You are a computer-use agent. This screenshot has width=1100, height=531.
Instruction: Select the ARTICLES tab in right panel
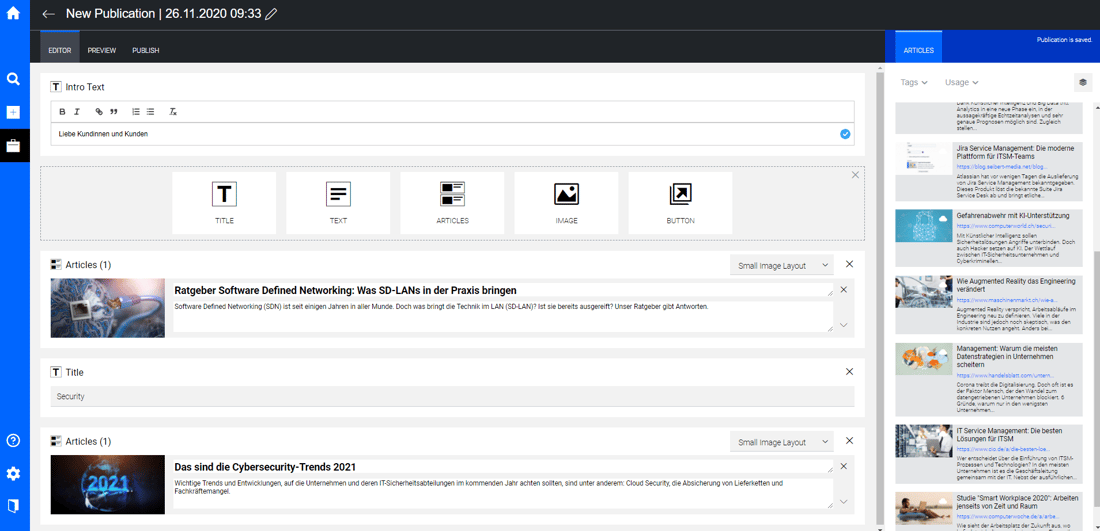click(x=918, y=51)
